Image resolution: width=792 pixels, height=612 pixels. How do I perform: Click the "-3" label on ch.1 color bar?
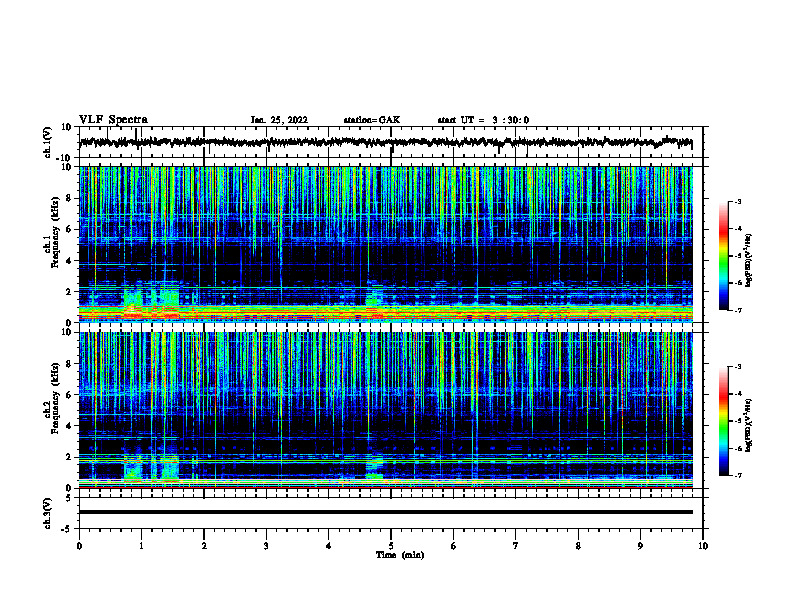point(738,201)
